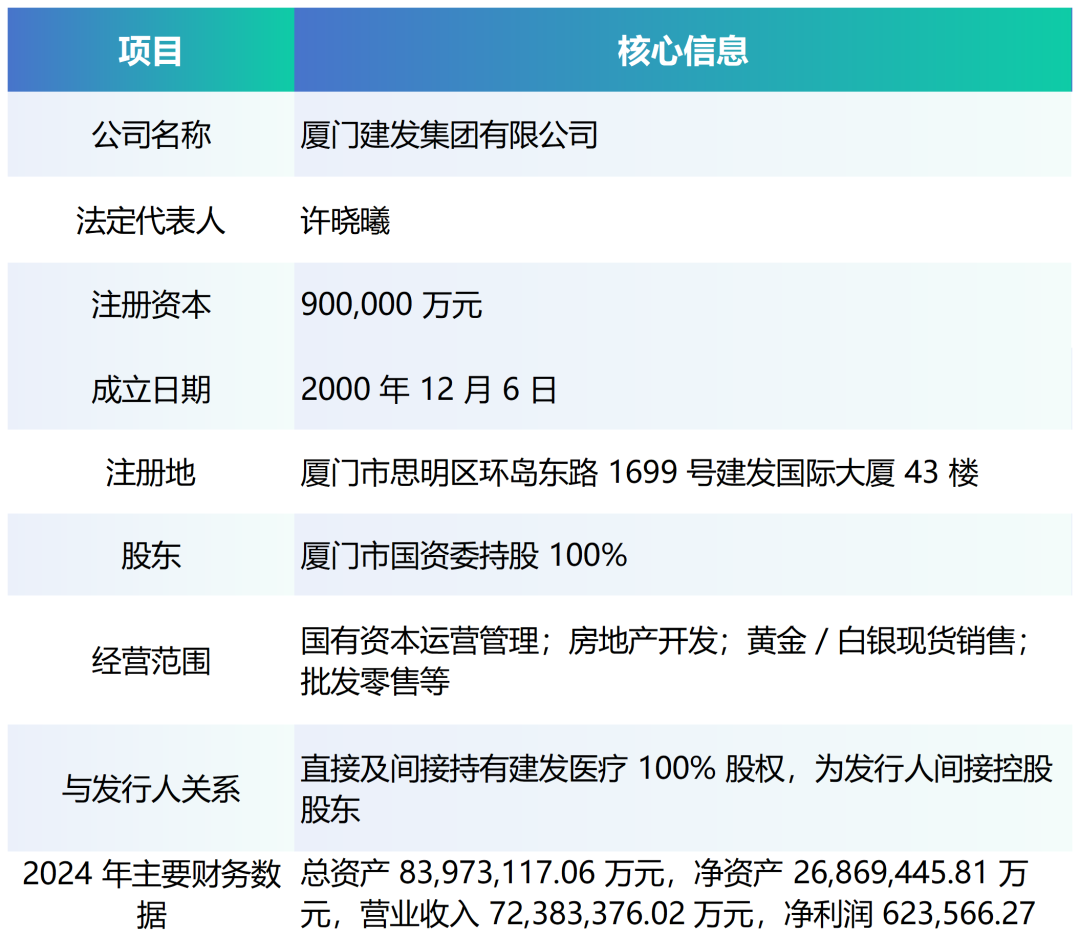Select the line containing 营业收入 72,383,376.02
Screen dimensions: 1080x937
667,914
